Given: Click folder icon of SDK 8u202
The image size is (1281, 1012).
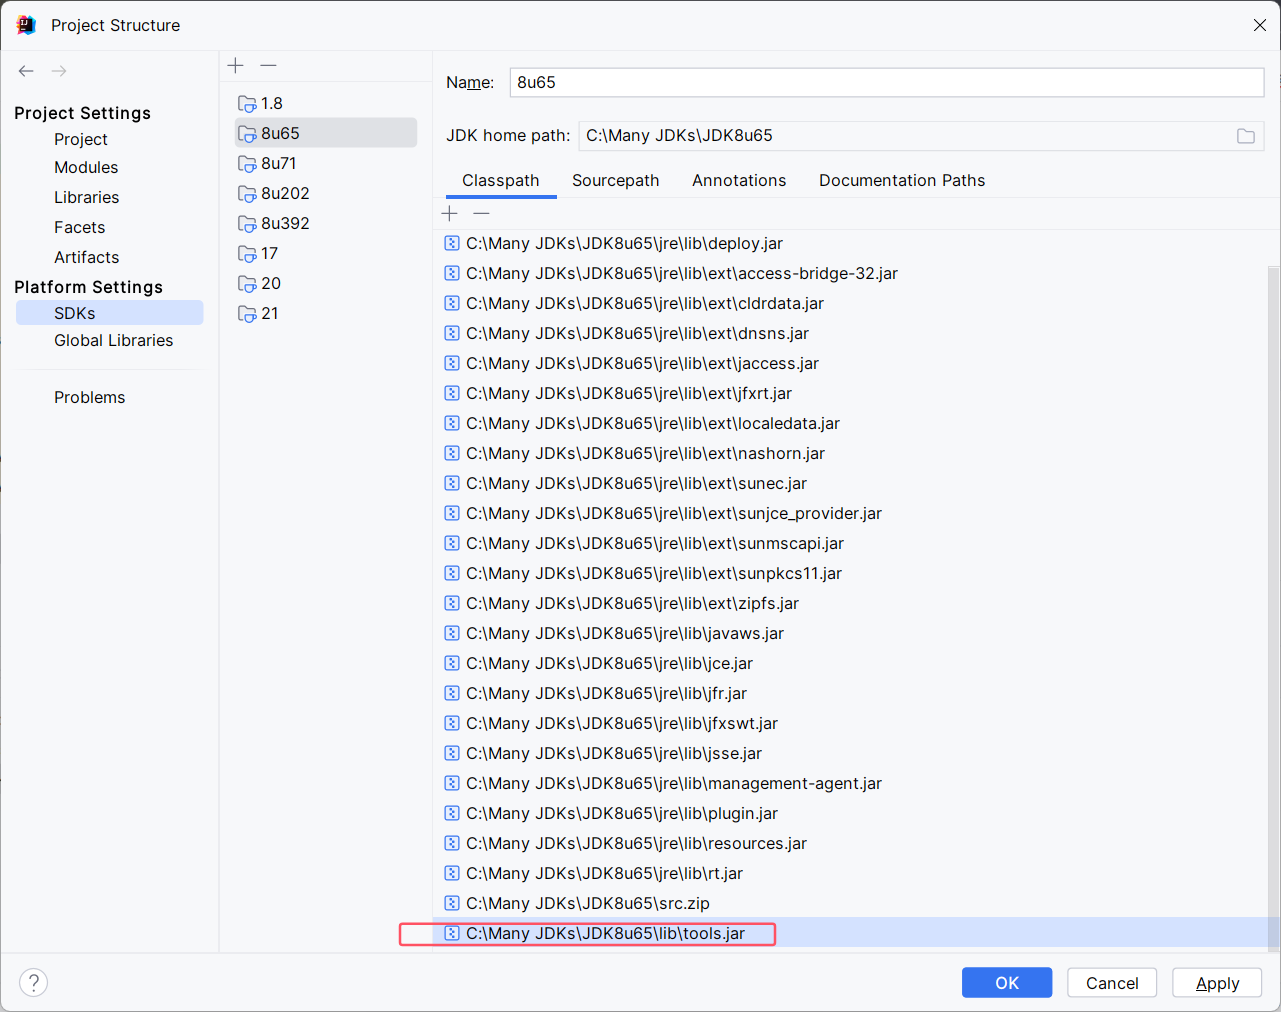Looking at the screenshot, I should pos(247,194).
